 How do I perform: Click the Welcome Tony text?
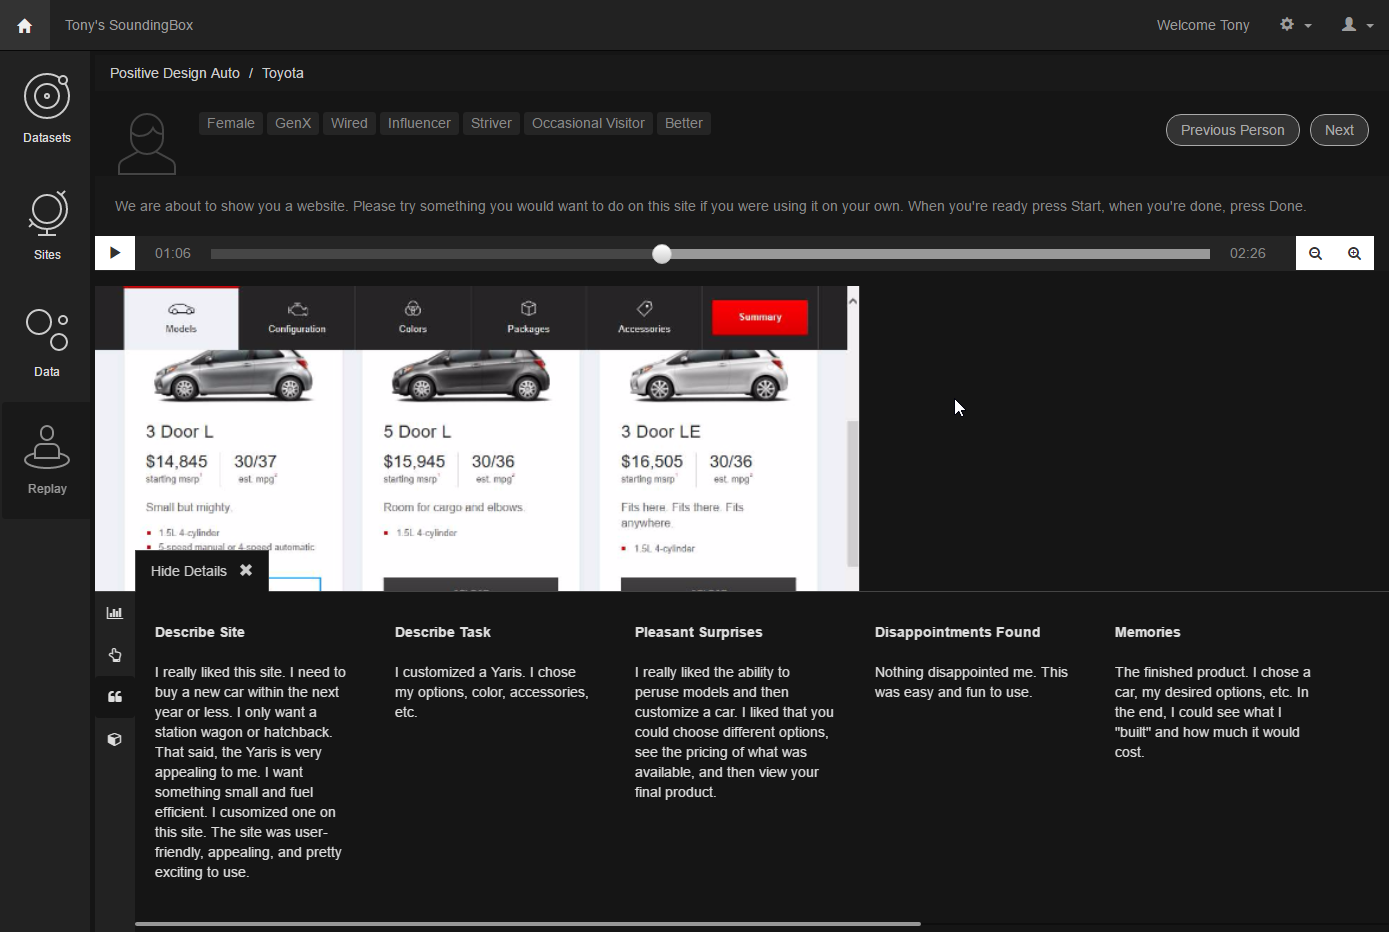click(1203, 25)
